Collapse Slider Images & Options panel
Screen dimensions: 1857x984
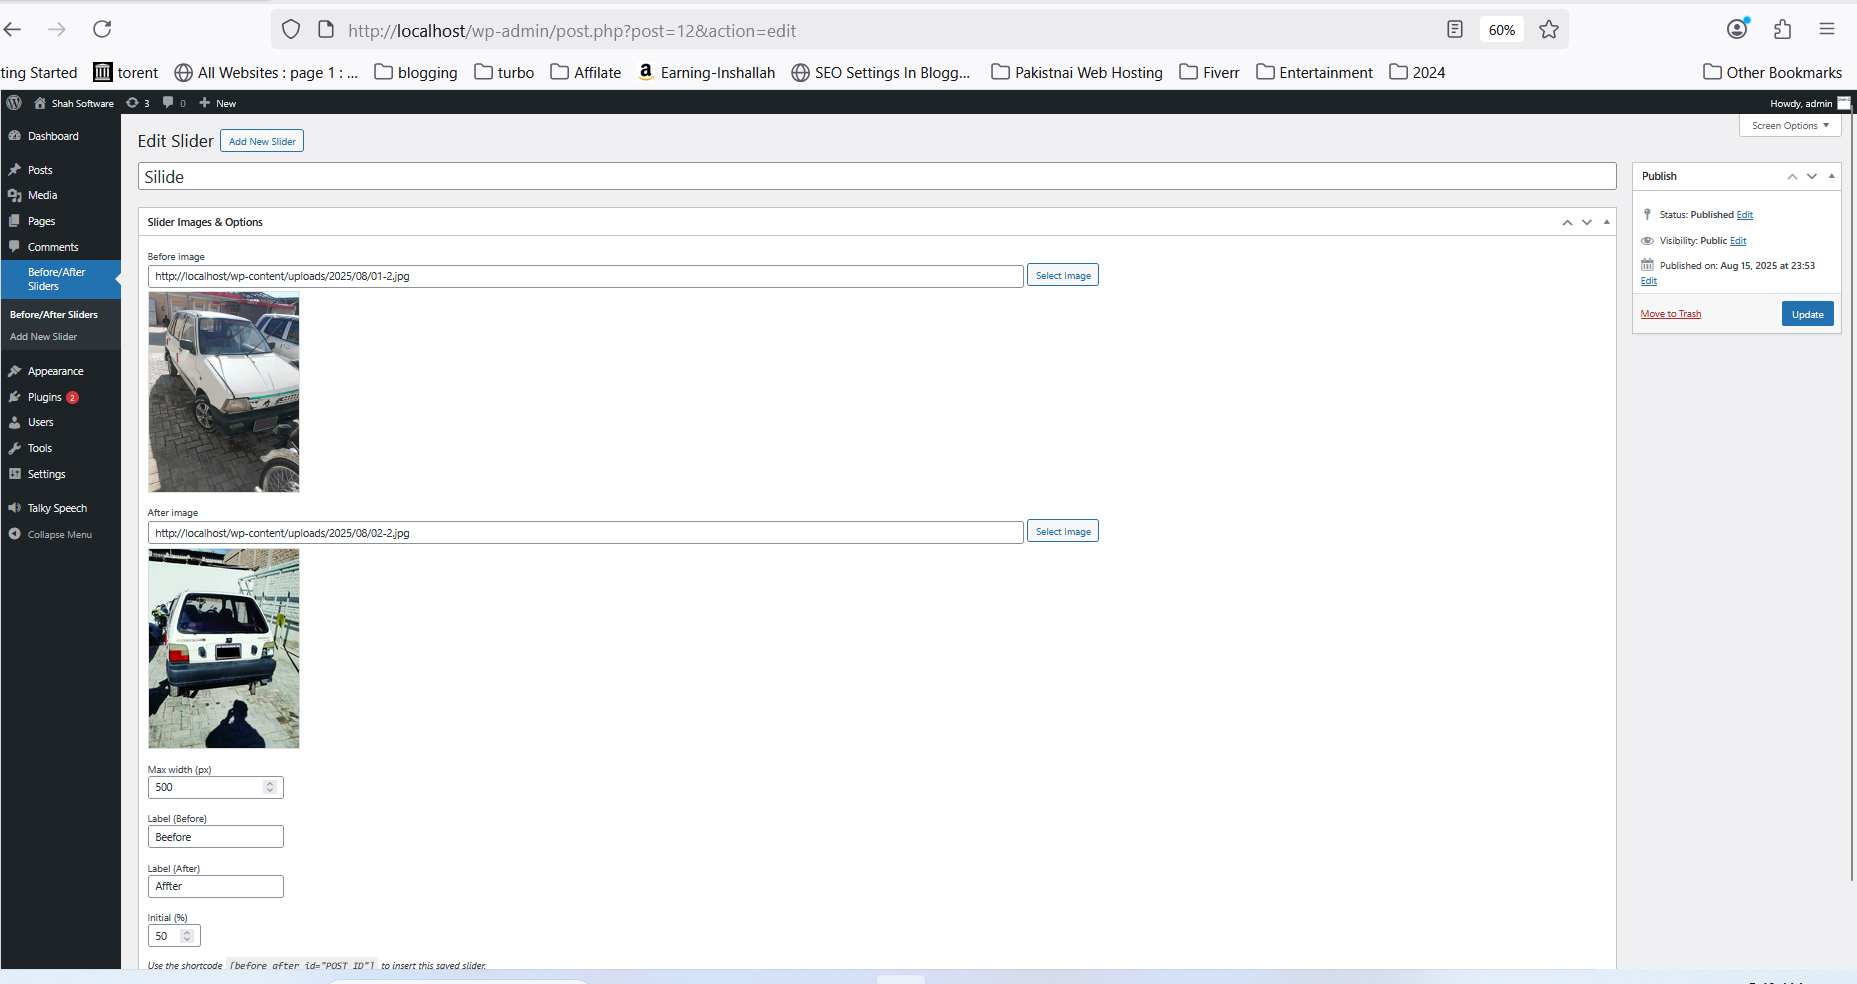(x=1606, y=222)
